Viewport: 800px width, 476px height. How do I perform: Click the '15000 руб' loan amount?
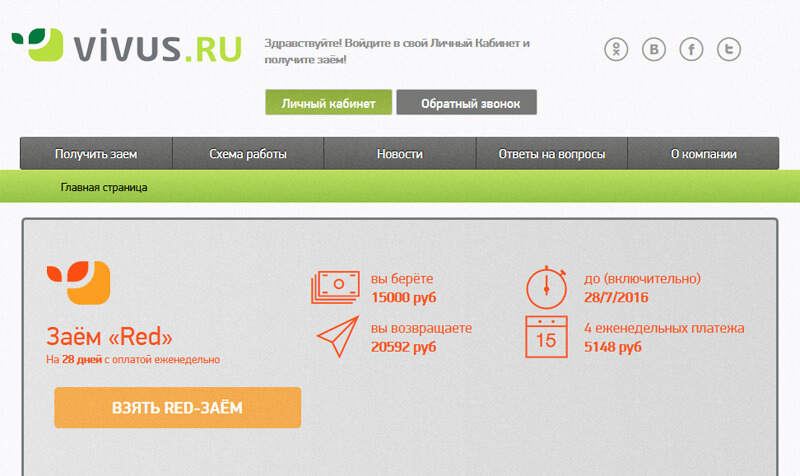[403, 297]
